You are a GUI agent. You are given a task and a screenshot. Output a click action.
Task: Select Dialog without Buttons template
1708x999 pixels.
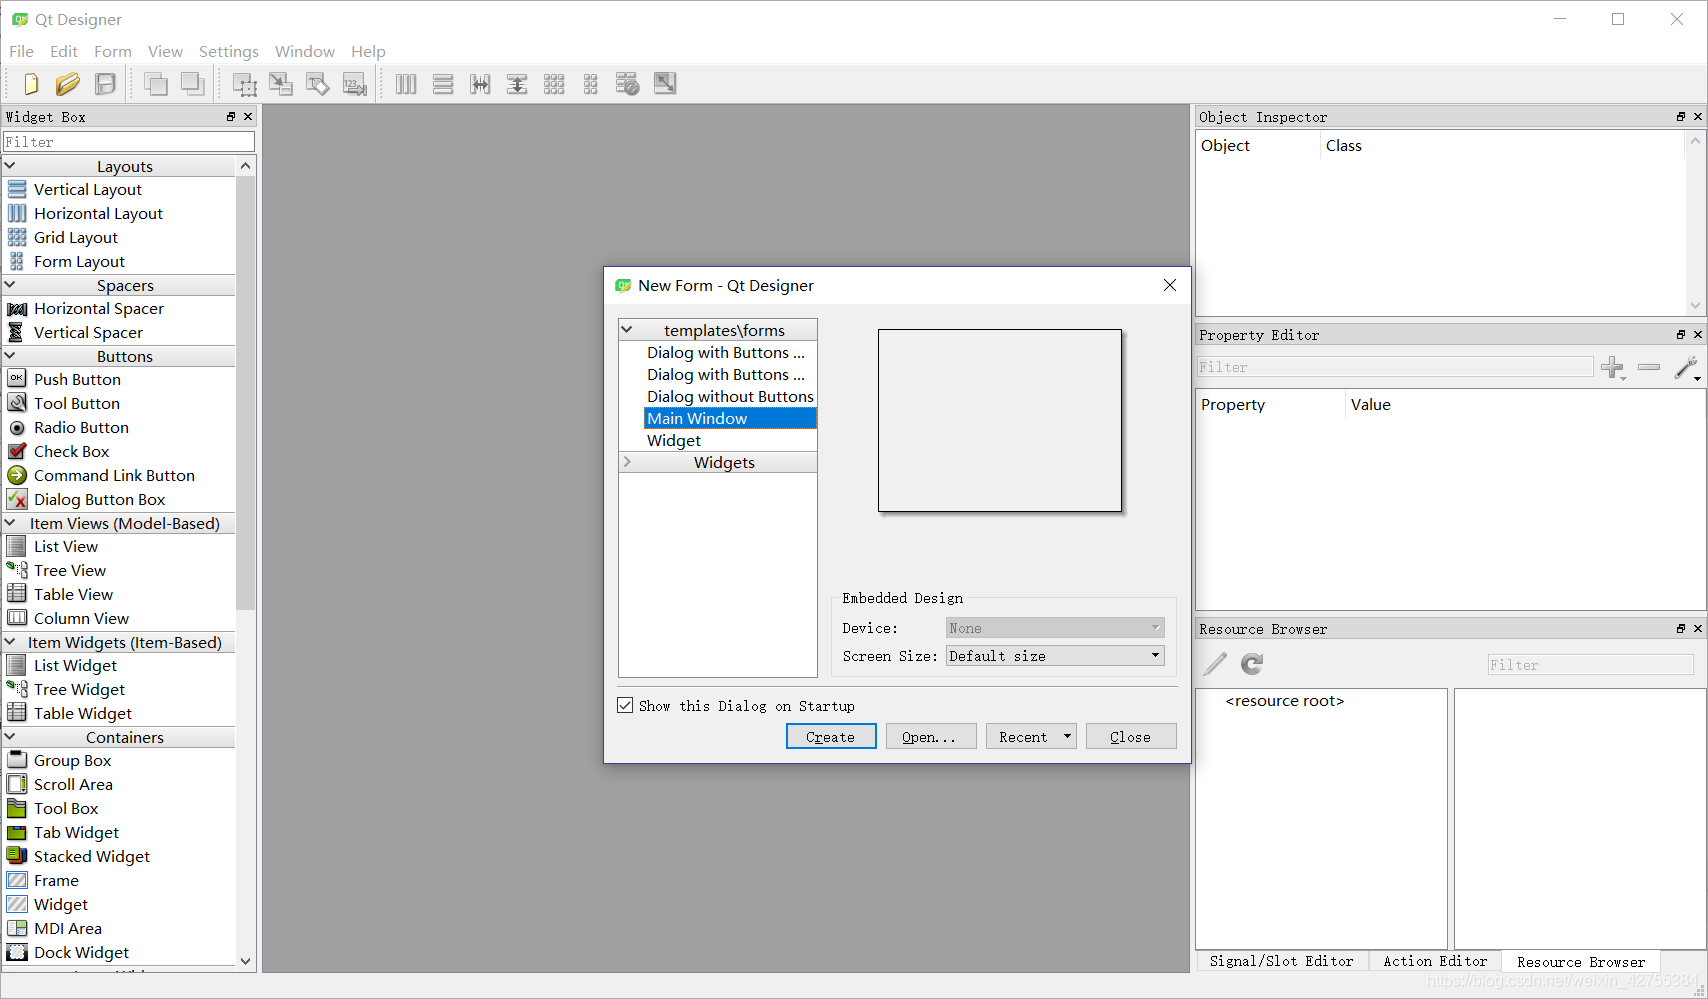730,396
